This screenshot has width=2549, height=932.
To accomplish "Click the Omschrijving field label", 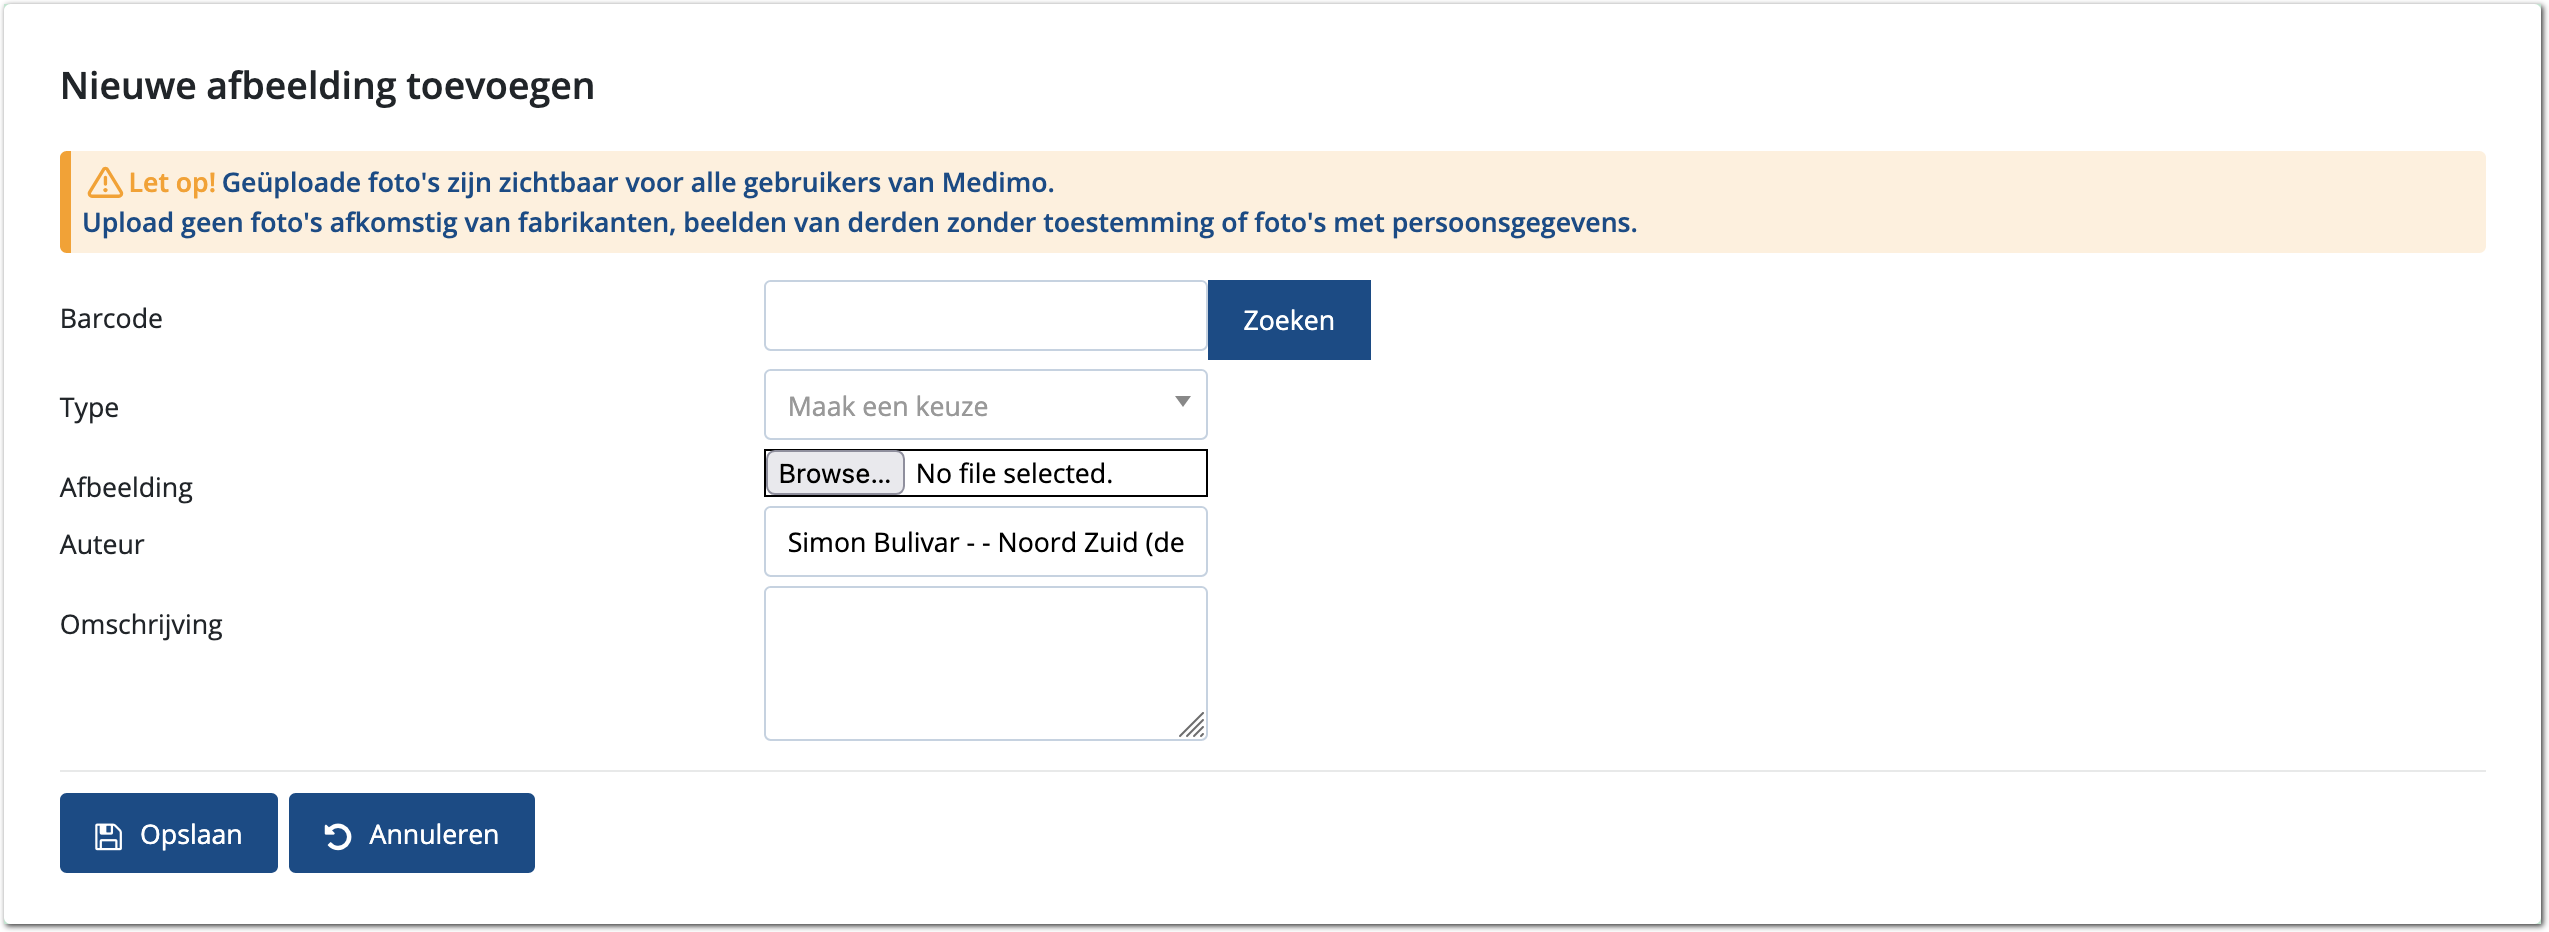I will [x=141, y=625].
